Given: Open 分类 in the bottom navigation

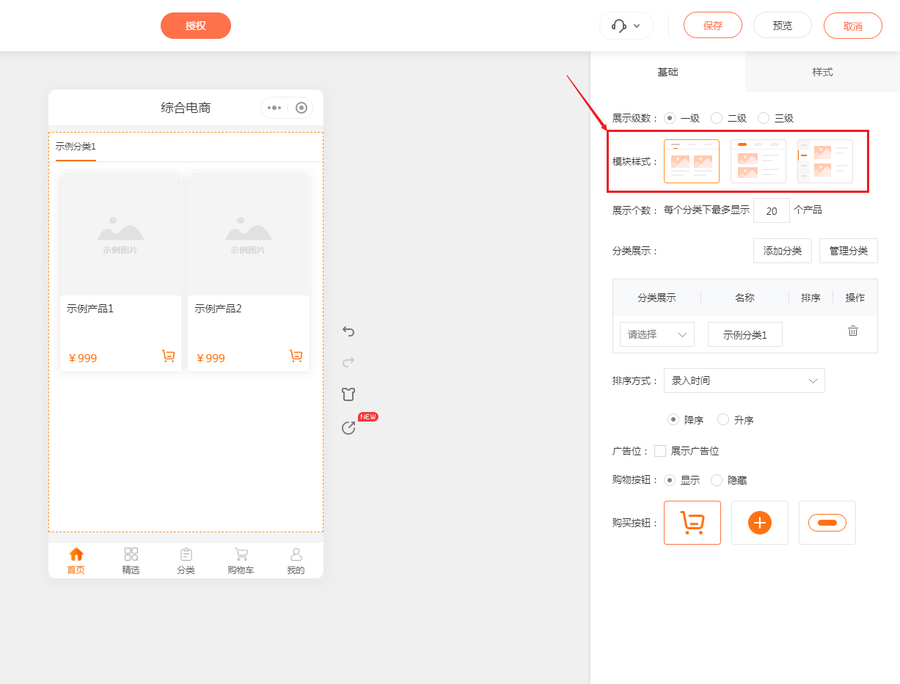Looking at the screenshot, I should click(186, 561).
